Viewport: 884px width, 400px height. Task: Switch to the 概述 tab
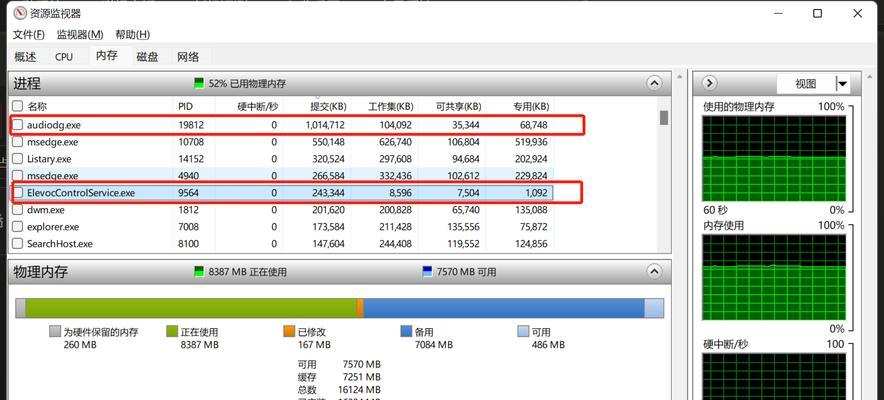tap(25, 56)
